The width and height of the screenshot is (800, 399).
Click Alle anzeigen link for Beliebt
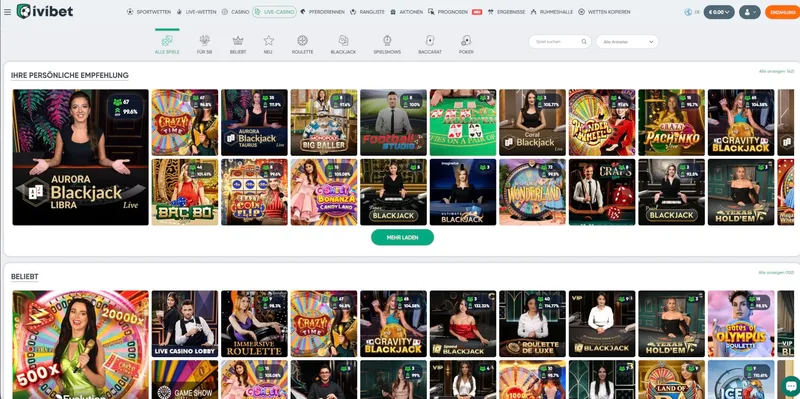[776, 273]
